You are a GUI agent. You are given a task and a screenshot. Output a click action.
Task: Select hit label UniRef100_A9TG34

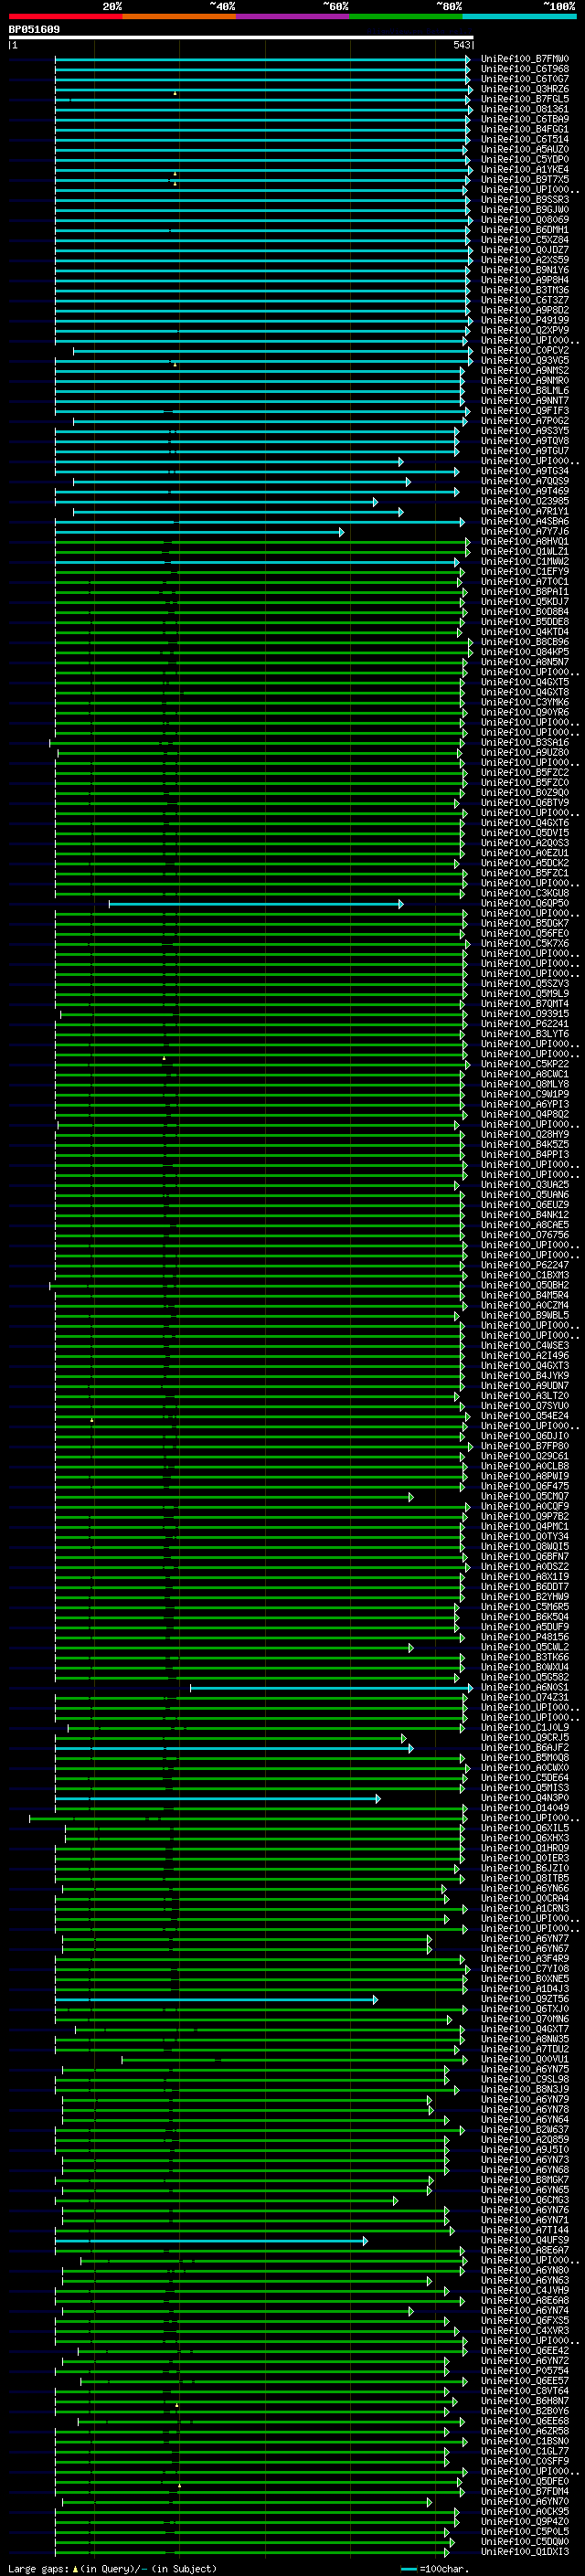click(x=525, y=471)
